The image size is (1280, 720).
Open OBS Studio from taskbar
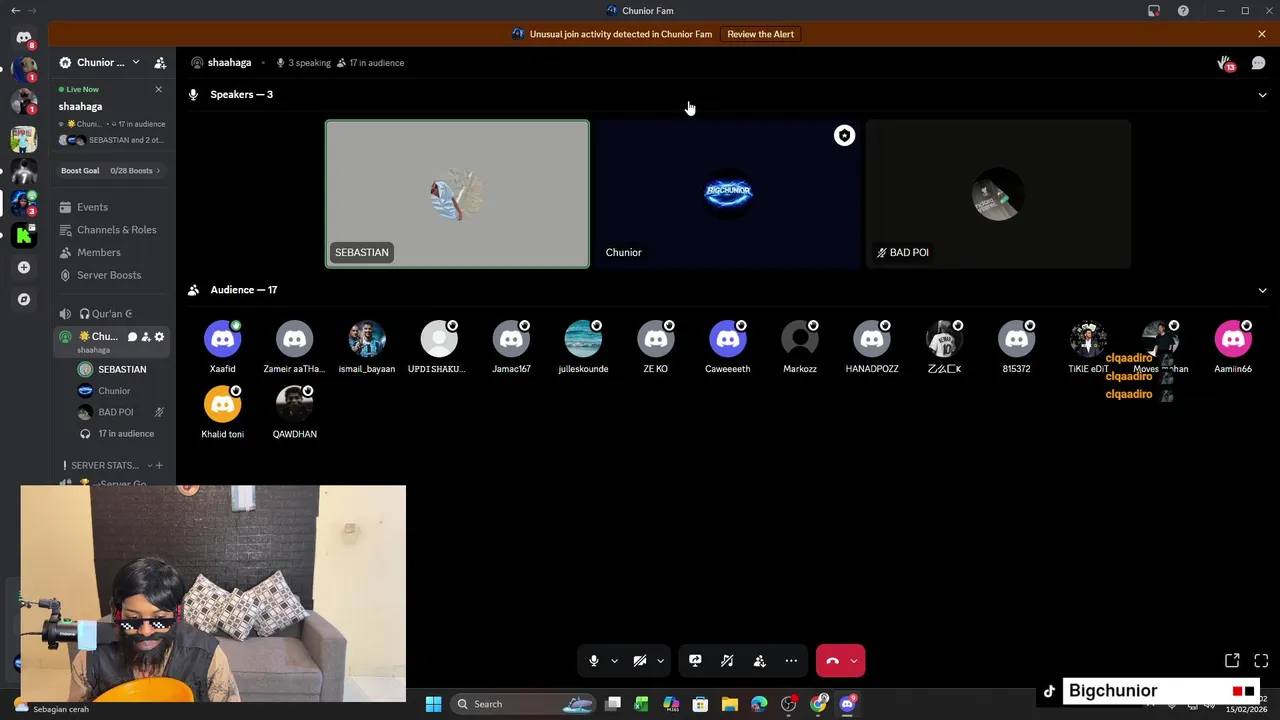[789, 704]
